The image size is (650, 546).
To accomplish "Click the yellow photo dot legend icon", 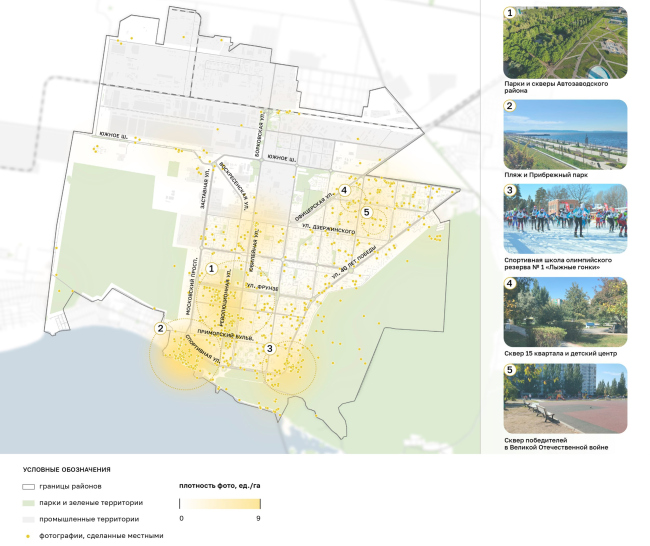I will point(27,536).
